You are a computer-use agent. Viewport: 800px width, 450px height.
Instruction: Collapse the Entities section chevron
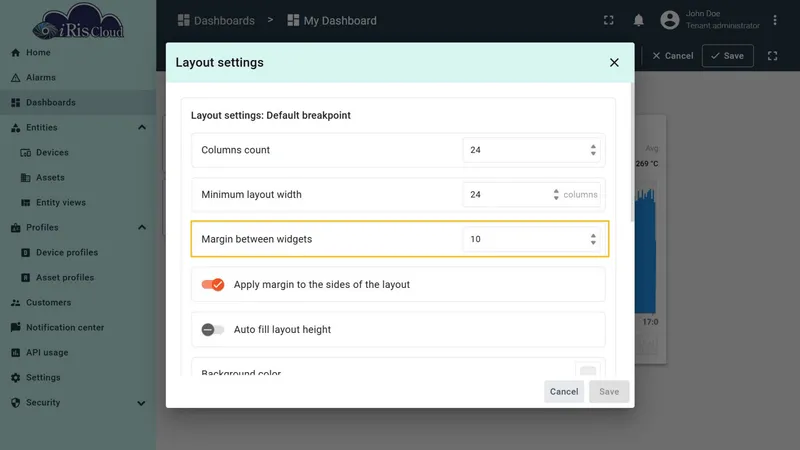(x=142, y=128)
